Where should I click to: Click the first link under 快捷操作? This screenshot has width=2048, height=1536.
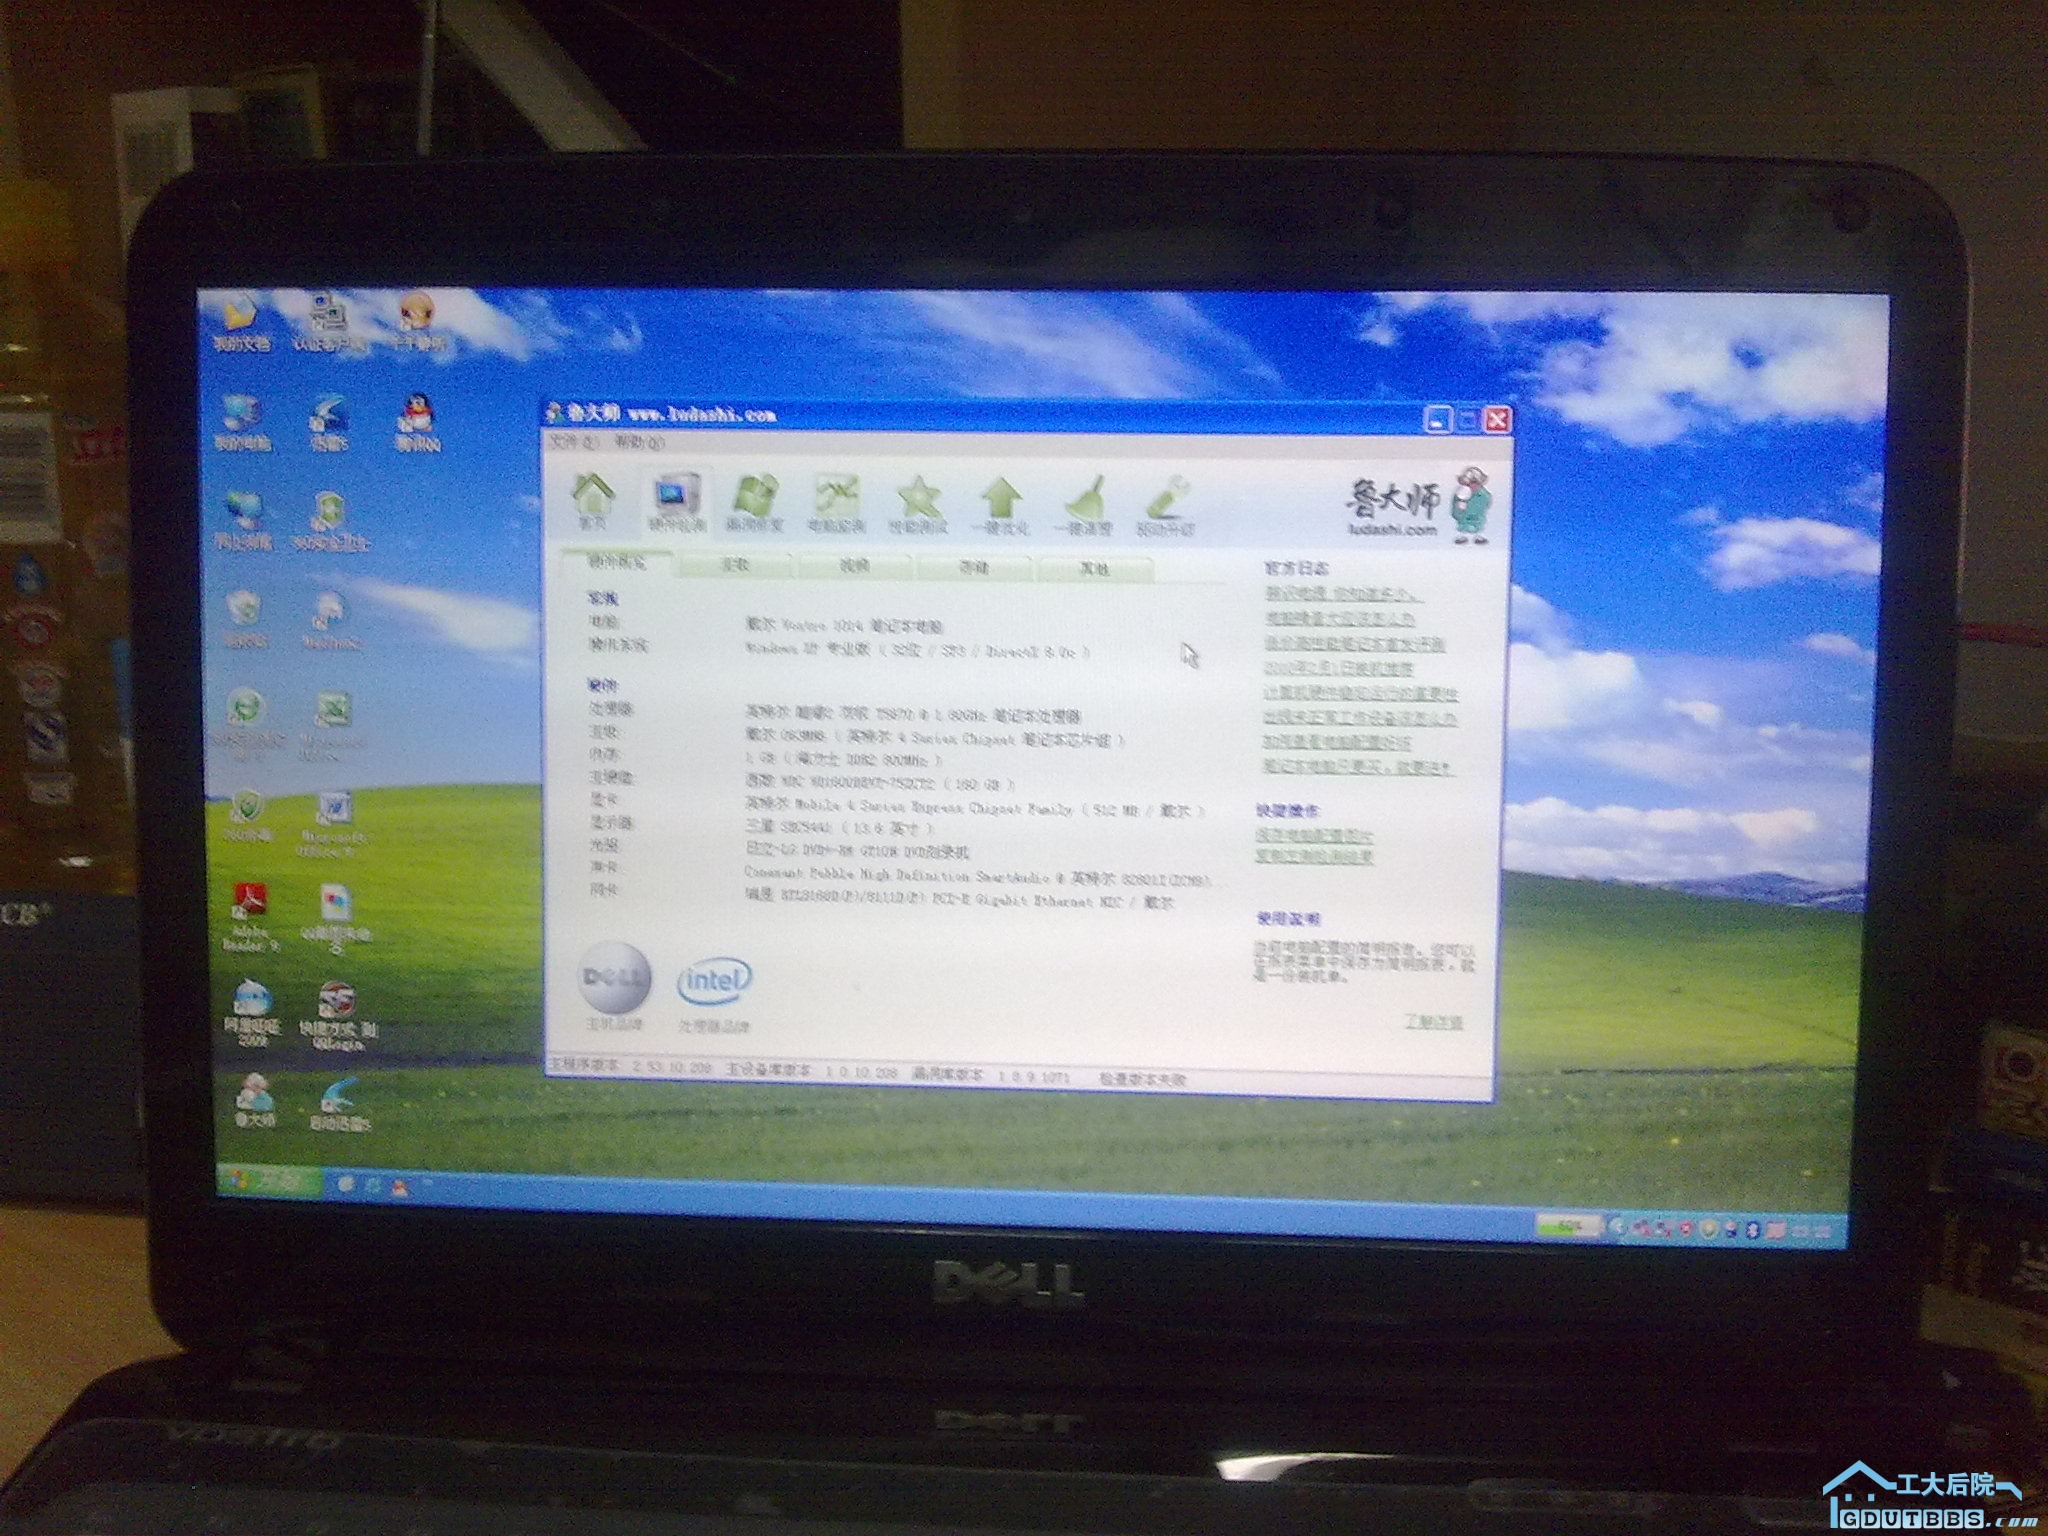click(1313, 834)
